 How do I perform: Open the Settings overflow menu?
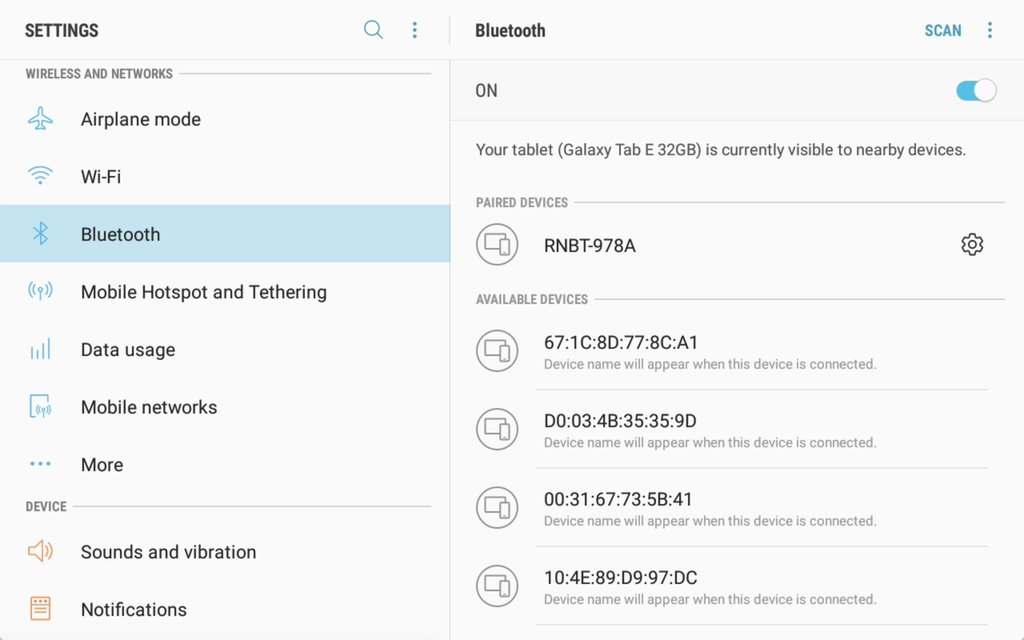pyautogui.click(x=415, y=30)
